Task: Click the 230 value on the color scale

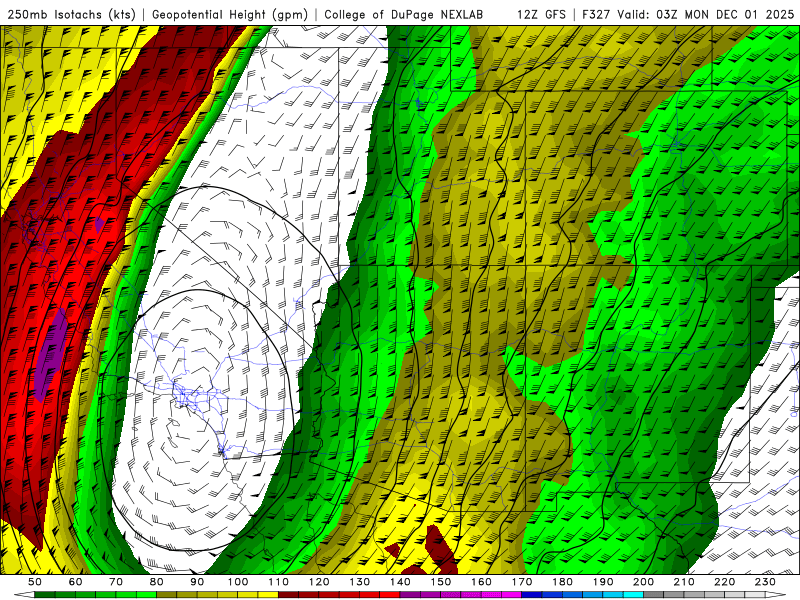Action: (x=765, y=582)
